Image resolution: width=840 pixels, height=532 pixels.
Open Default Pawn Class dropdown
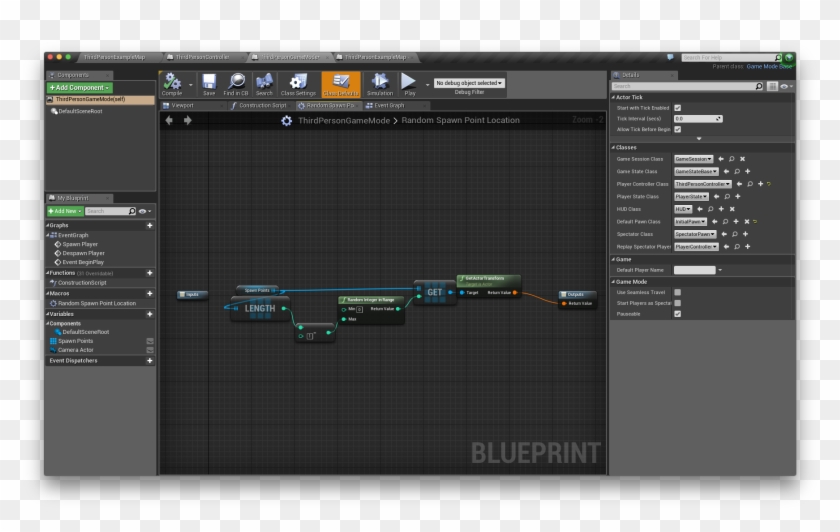click(x=691, y=221)
